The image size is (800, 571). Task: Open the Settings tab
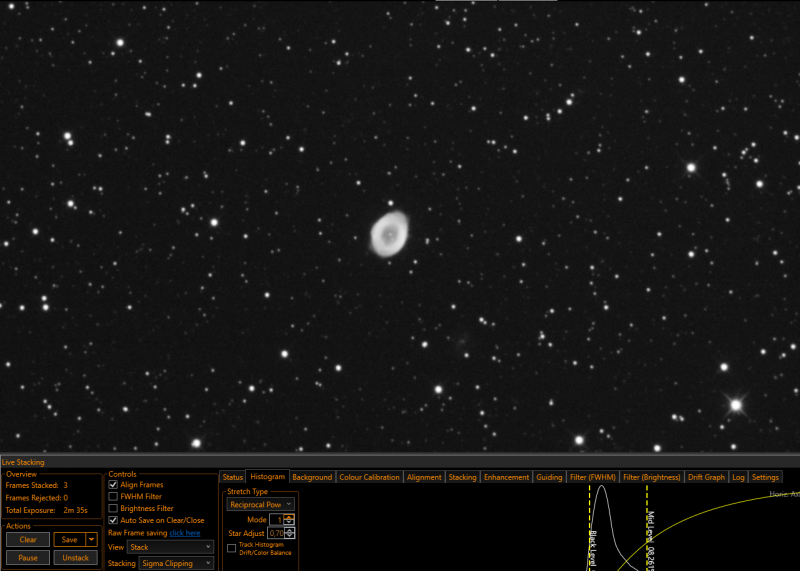click(765, 477)
